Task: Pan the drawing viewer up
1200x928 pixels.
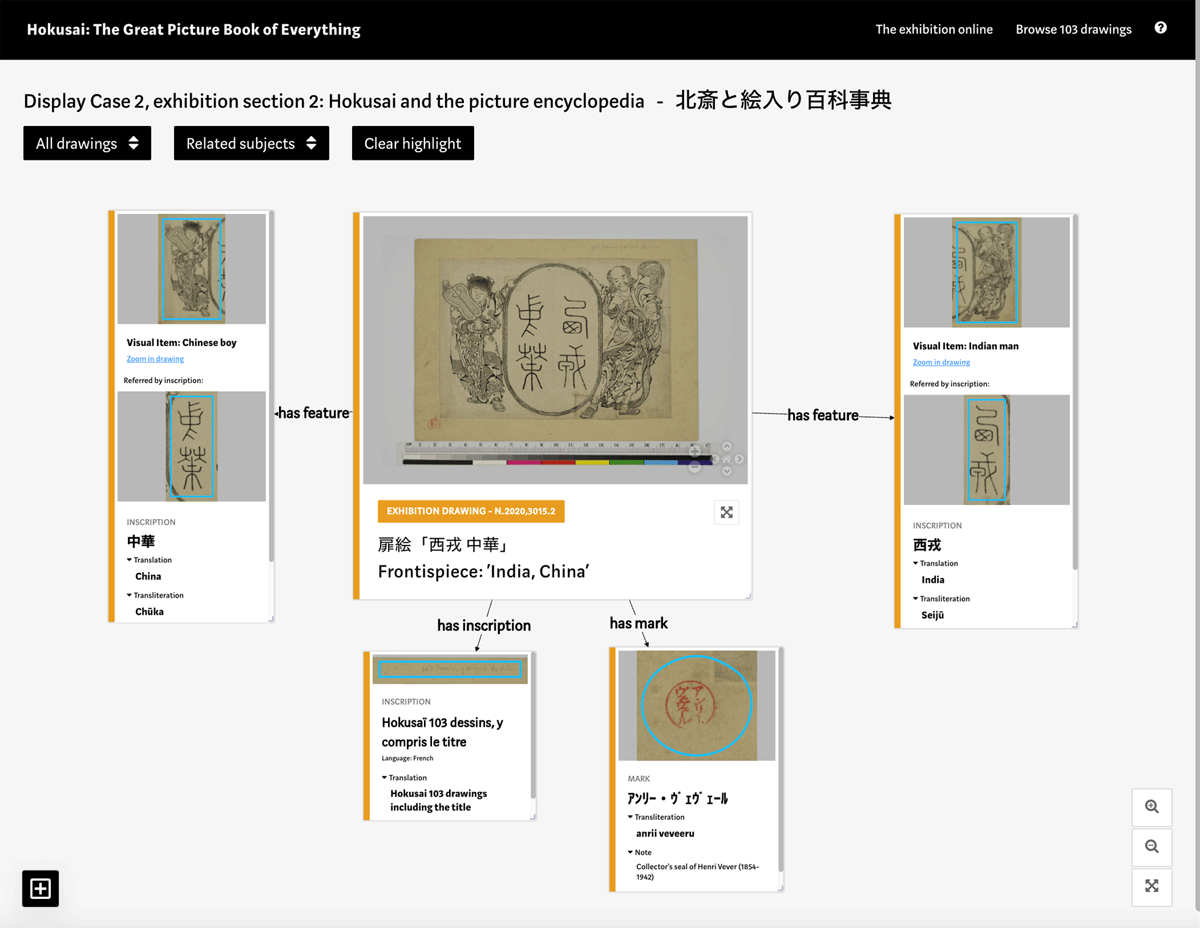Action: point(727,447)
